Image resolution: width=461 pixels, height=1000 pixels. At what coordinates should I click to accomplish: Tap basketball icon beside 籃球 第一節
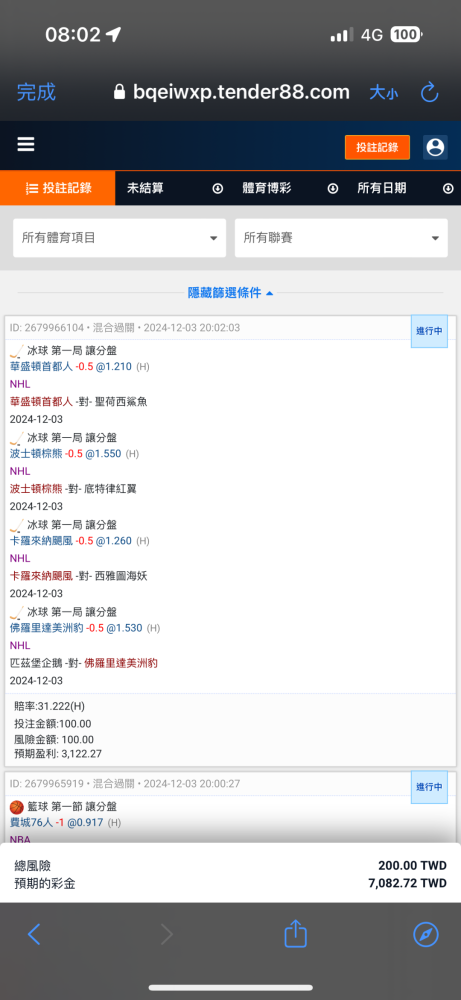pos(17,806)
